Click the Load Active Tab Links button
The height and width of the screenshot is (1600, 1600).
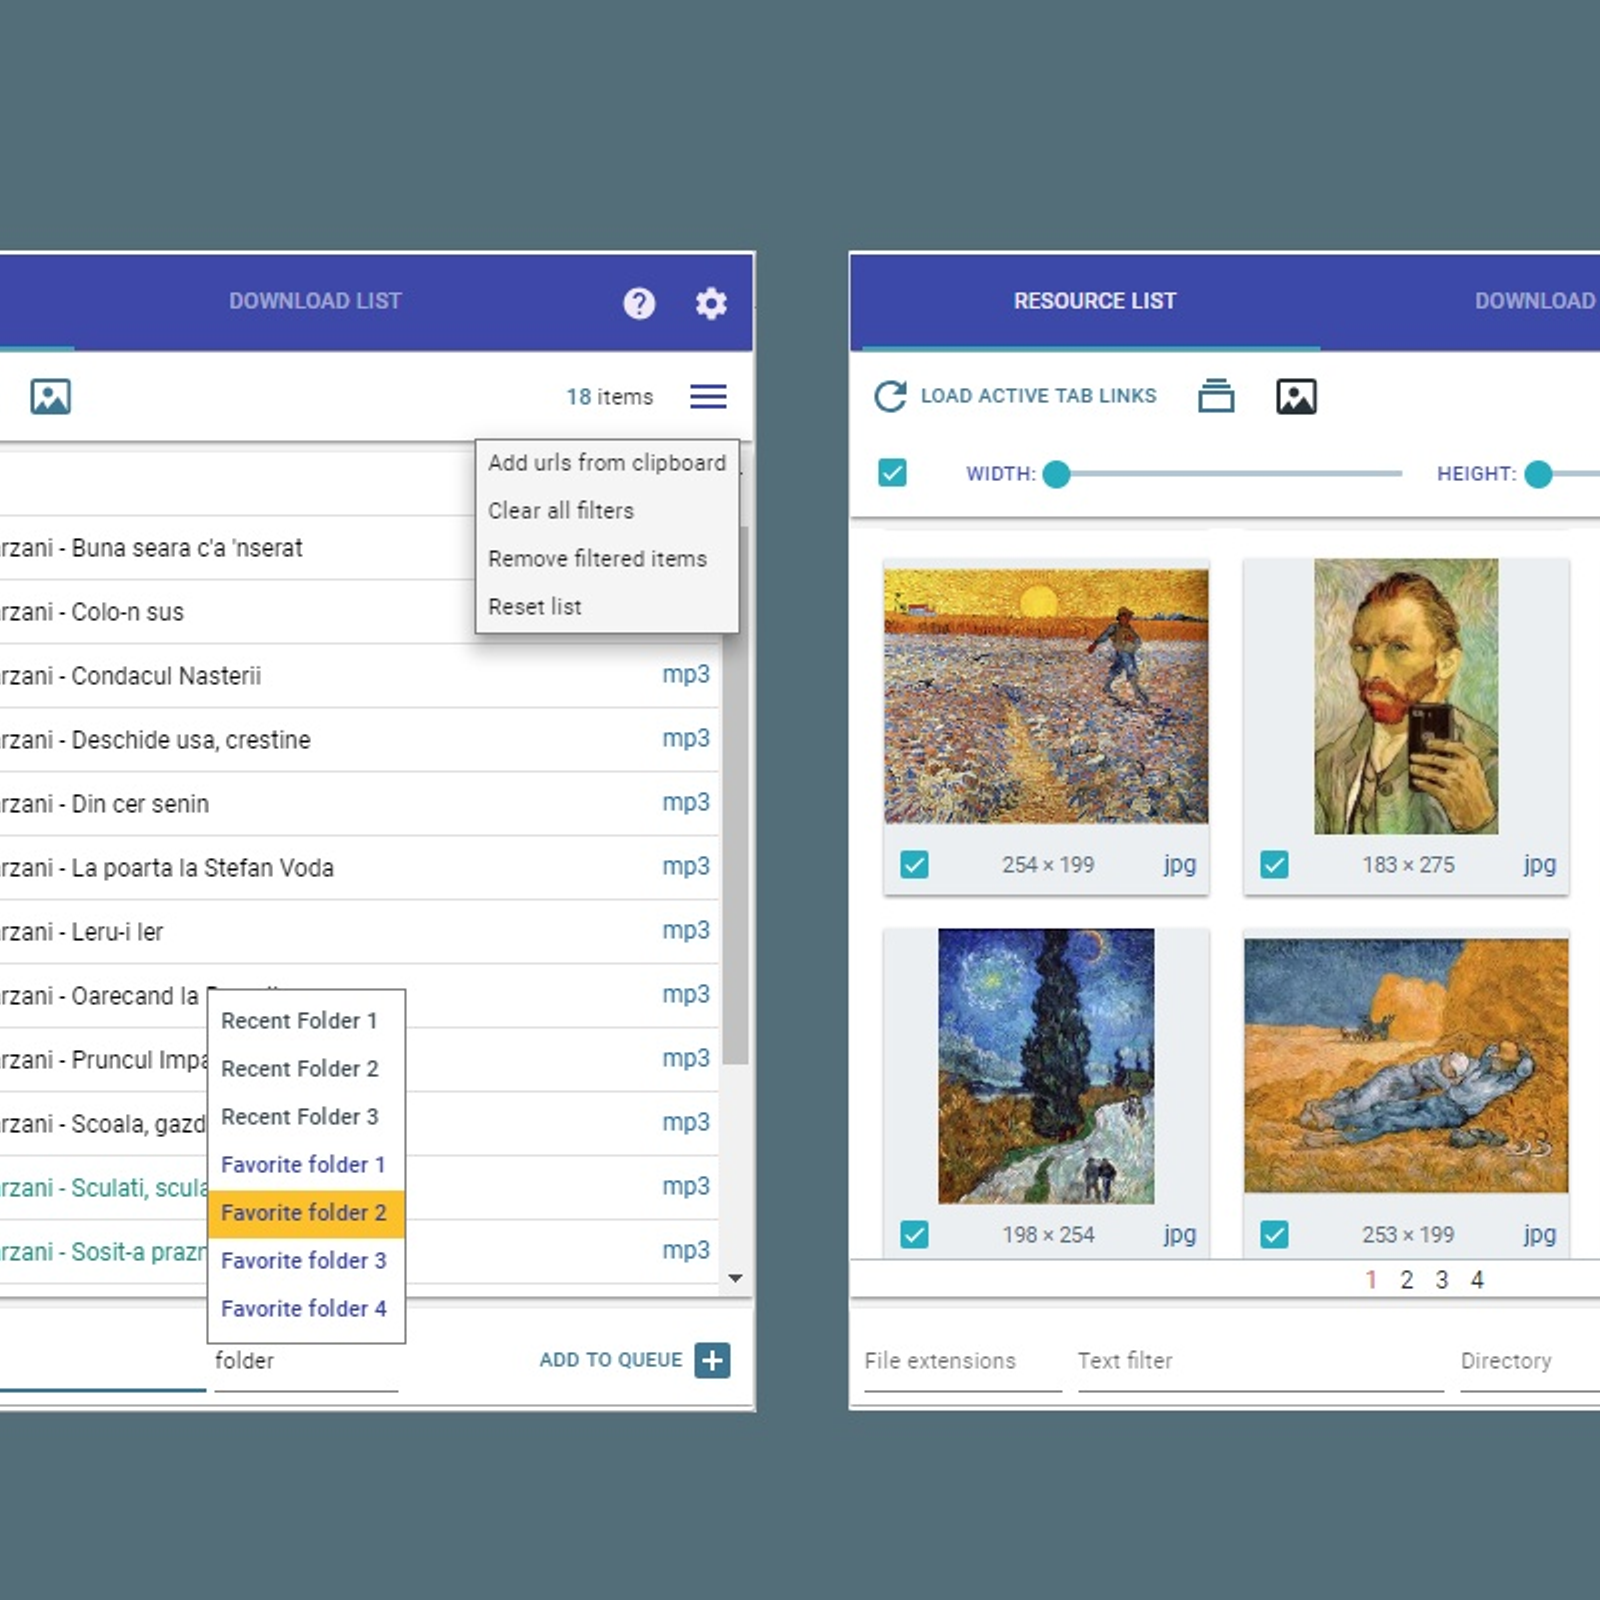point(1038,396)
